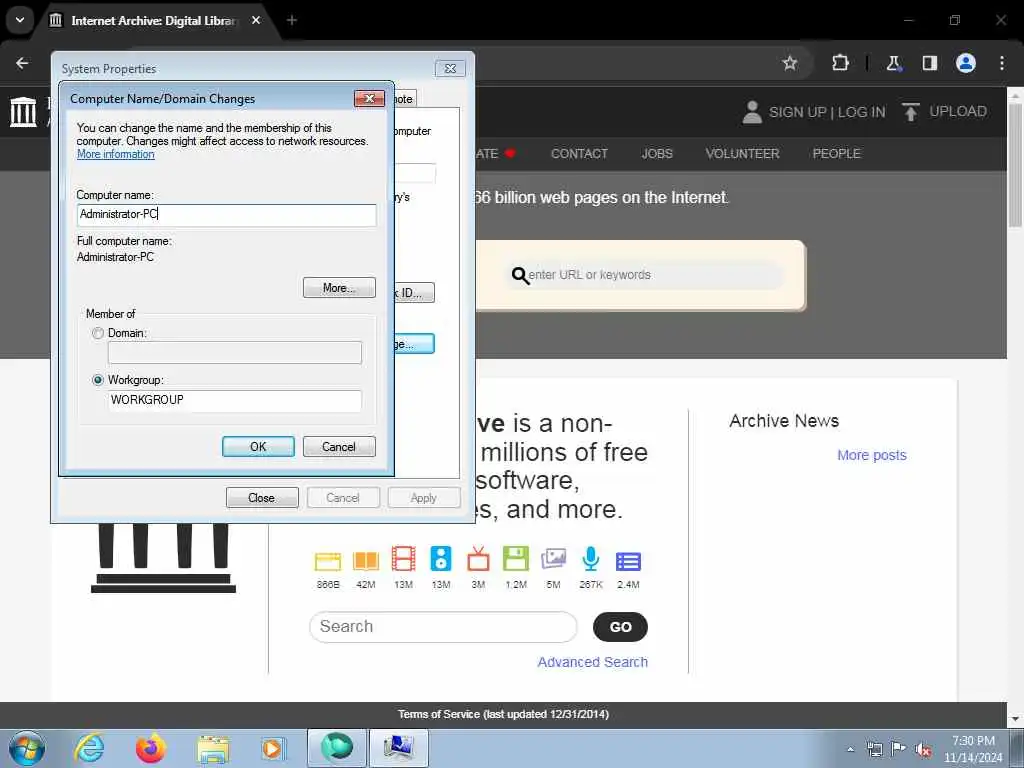Viewport: 1024px width, 768px height.
Task: Click Close in System Properties
Action: pyautogui.click(x=262, y=498)
